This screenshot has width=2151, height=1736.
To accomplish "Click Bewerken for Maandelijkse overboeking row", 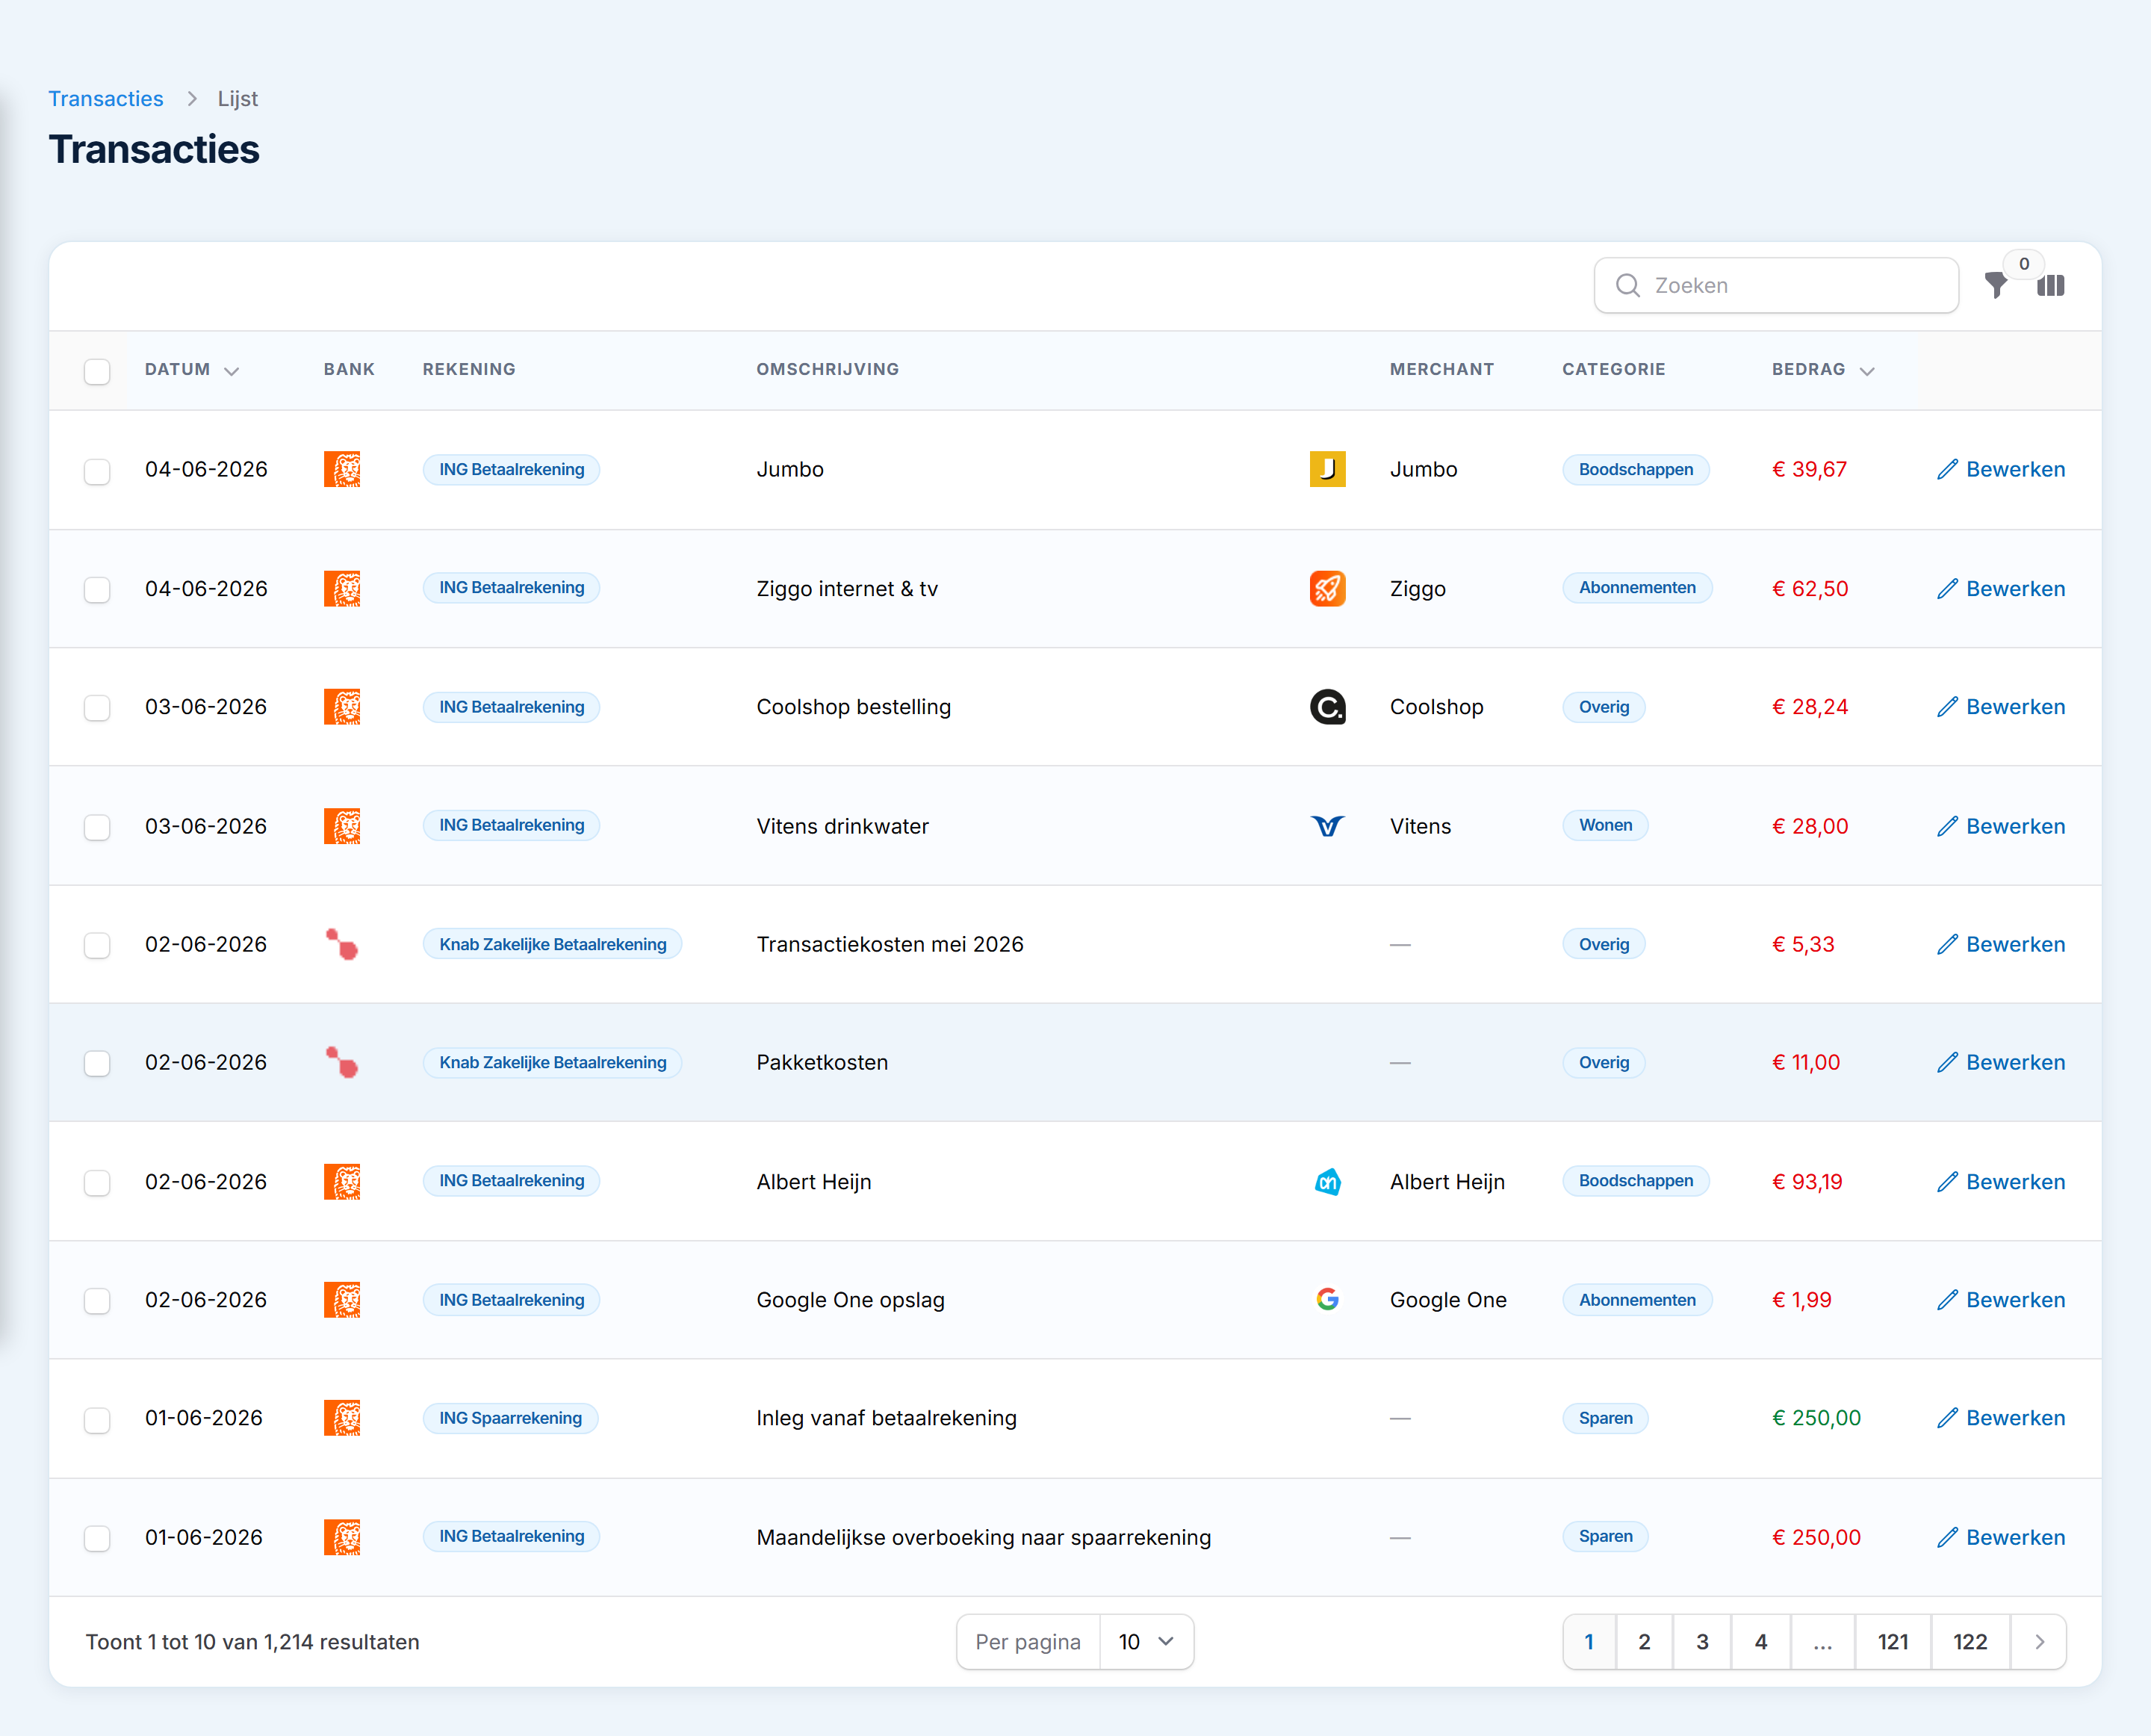I will click(x=2001, y=1538).
